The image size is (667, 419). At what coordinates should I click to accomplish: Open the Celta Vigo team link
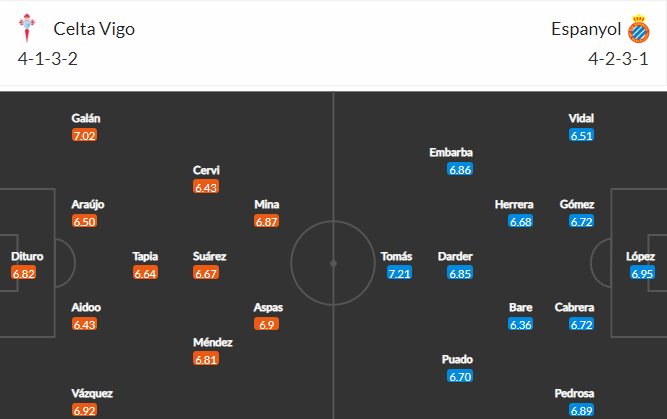94,29
